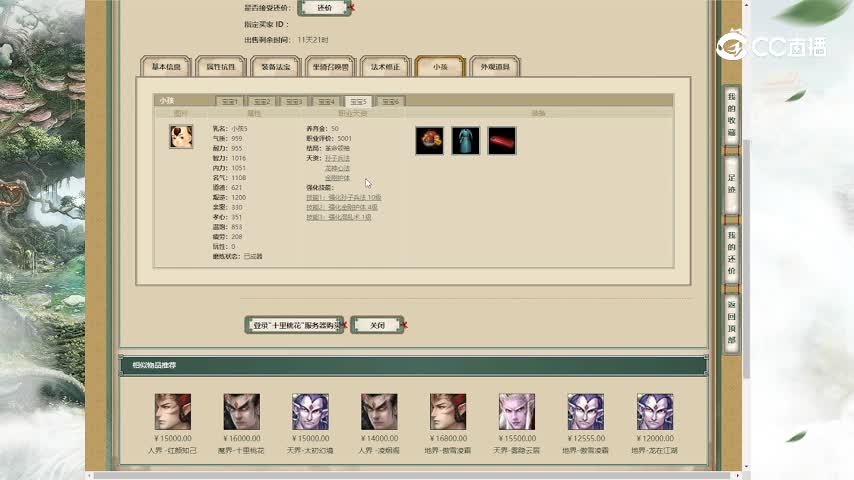Click the server name 人界-红颜知己
This screenshot has height=480, width=854.
(x=173, y=451)
